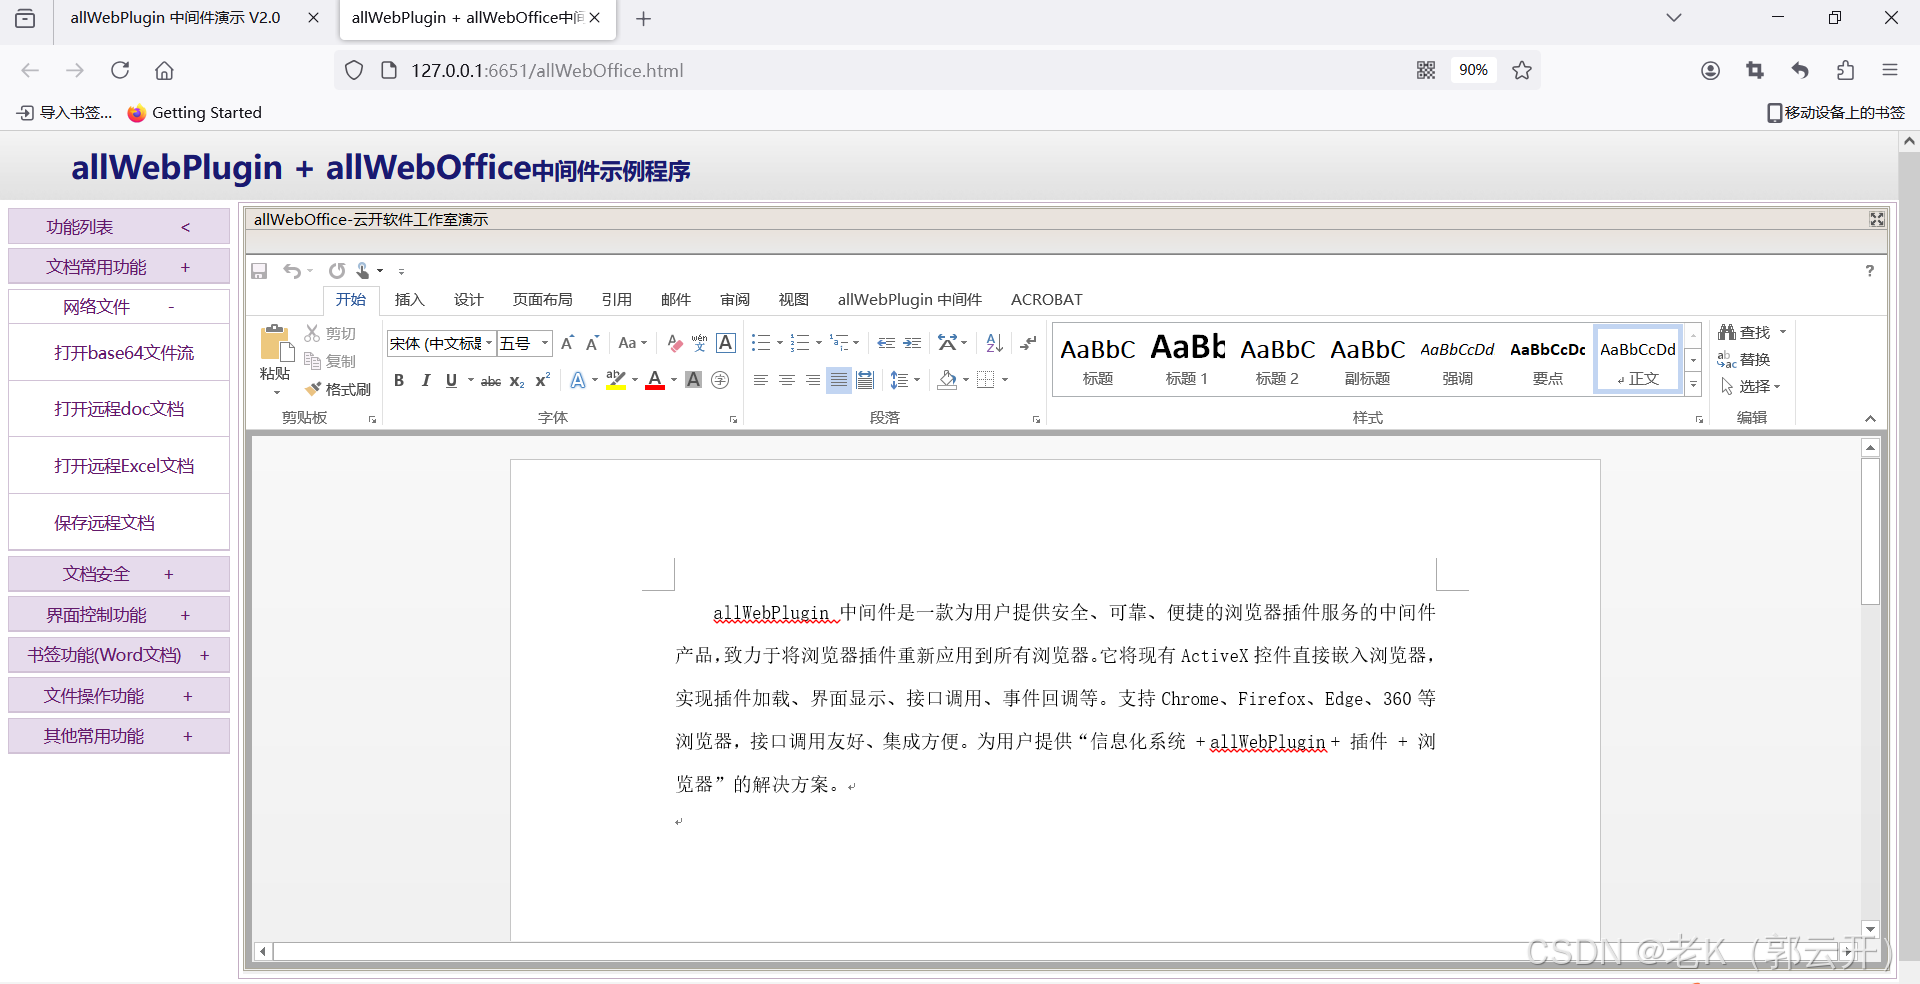
Task: Open the borders dropdown arrow
Action: pyautogui.click(x=1005, y=380)
